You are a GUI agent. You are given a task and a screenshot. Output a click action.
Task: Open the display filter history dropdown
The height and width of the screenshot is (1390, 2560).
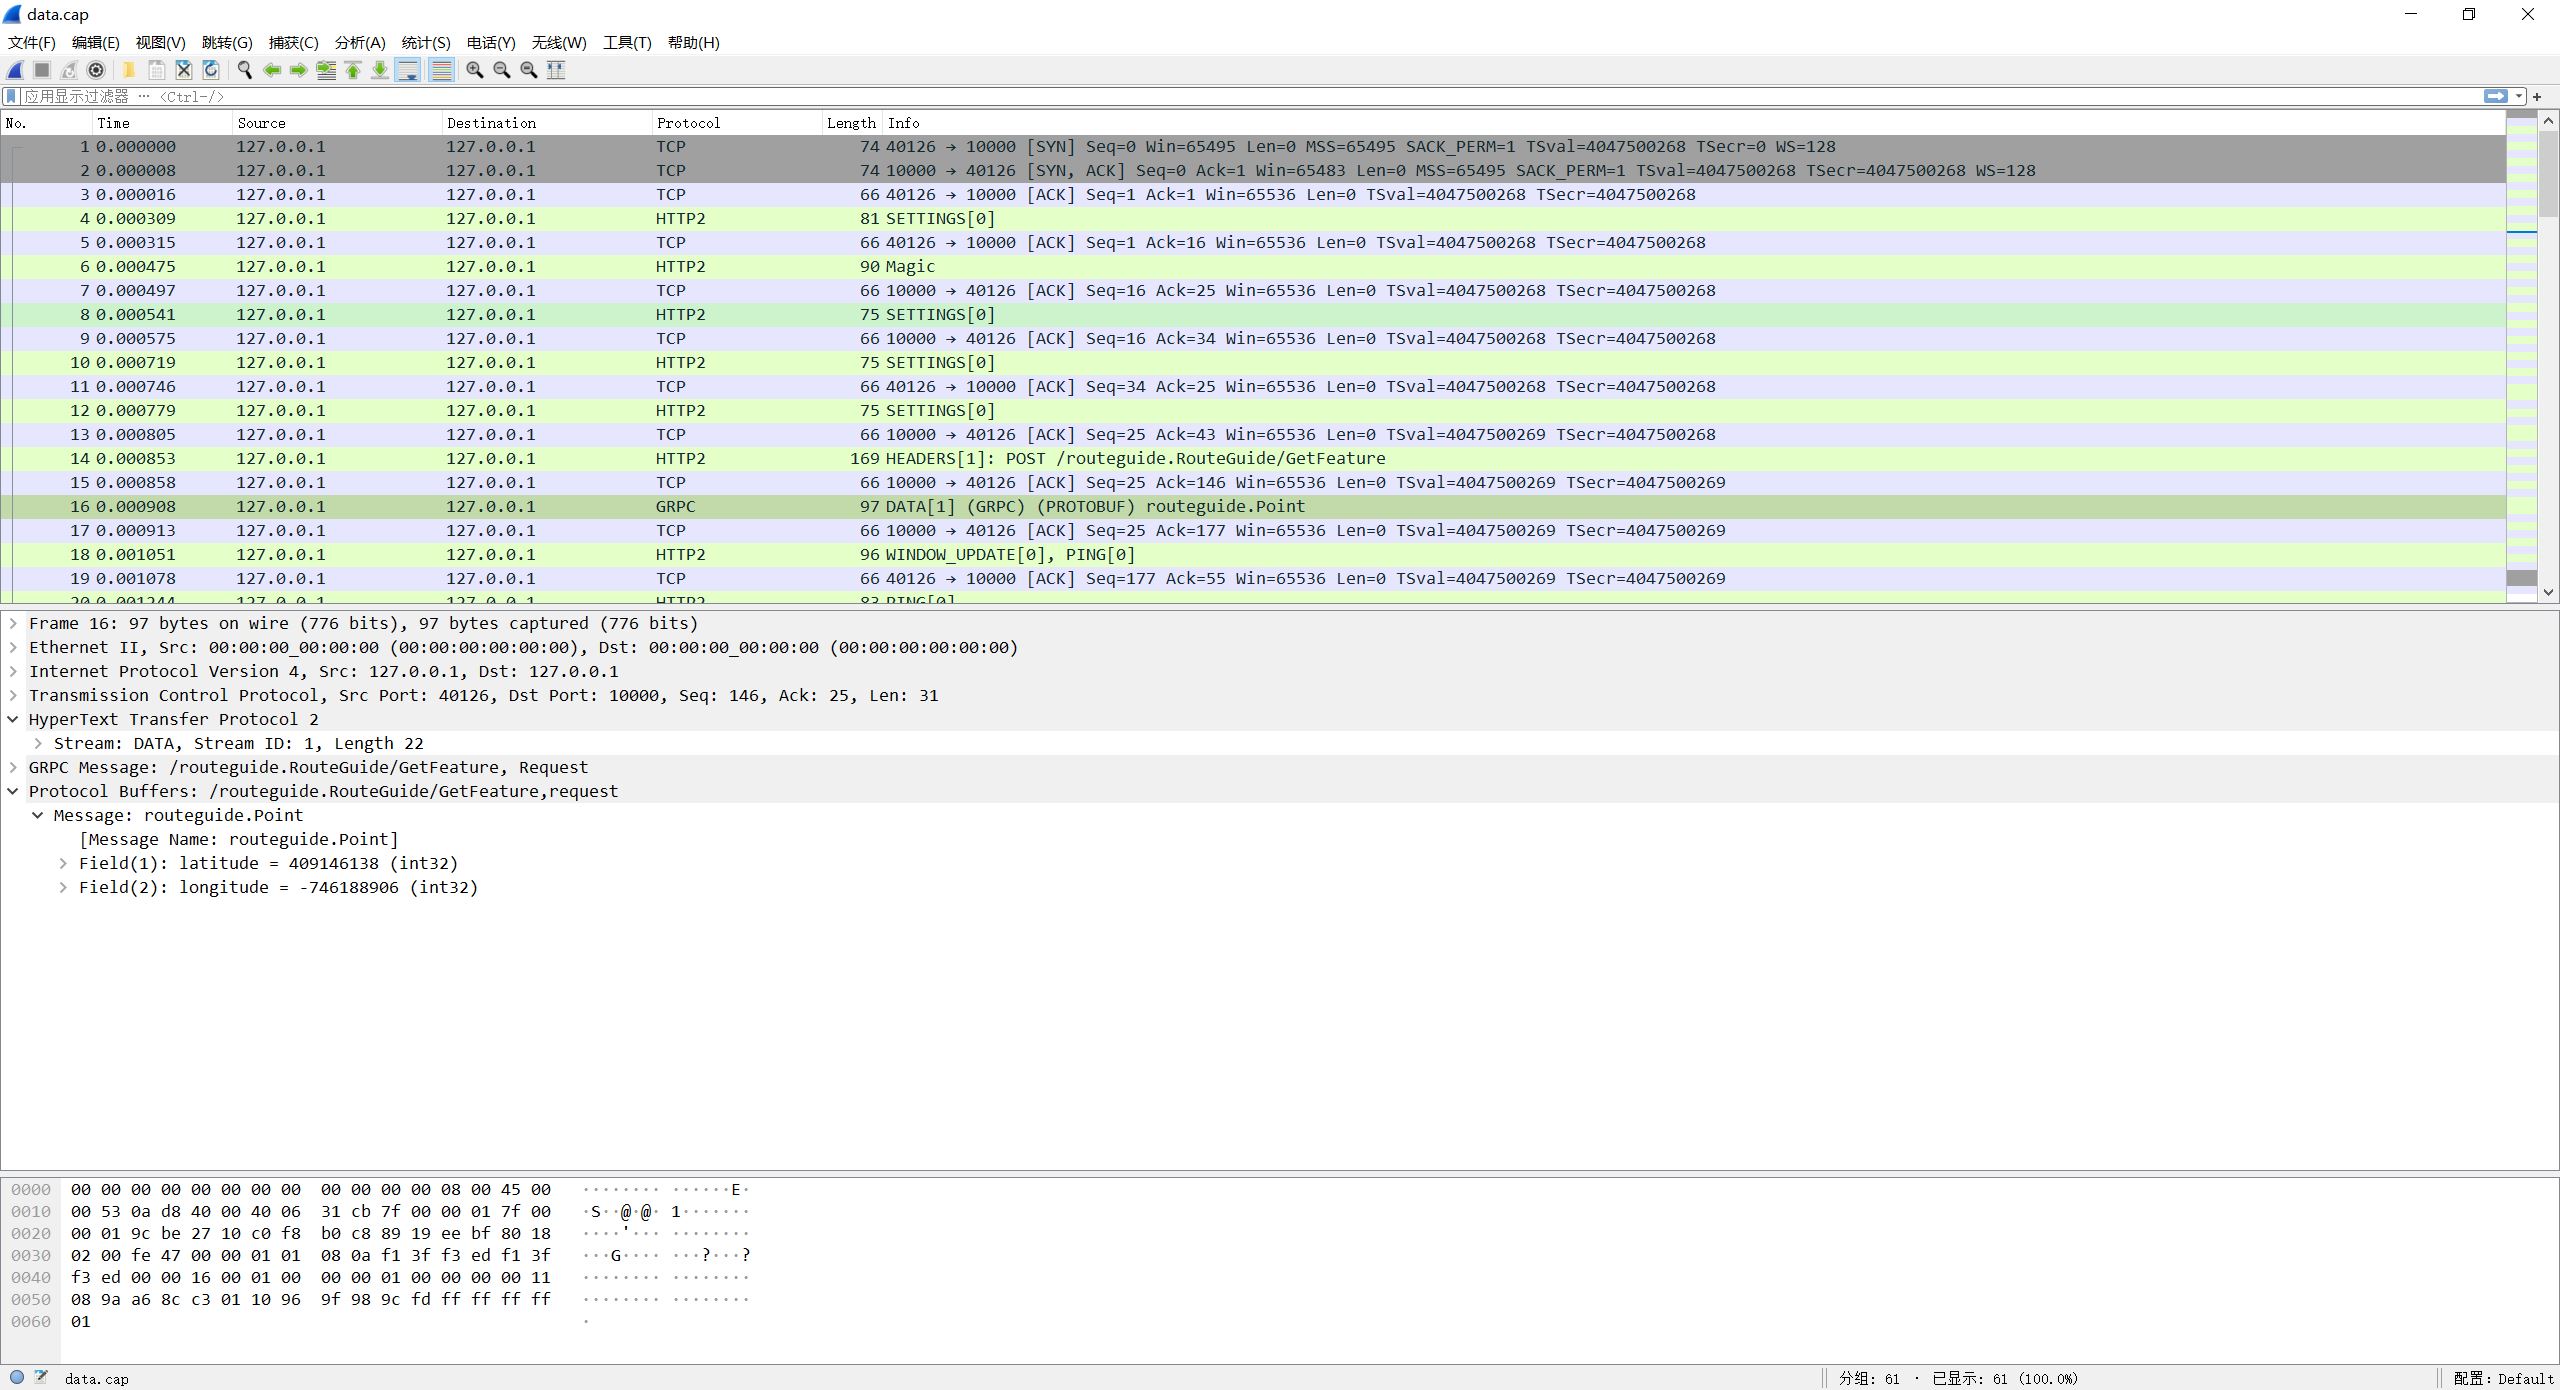pyautogui.click(x=2519, y=97)
